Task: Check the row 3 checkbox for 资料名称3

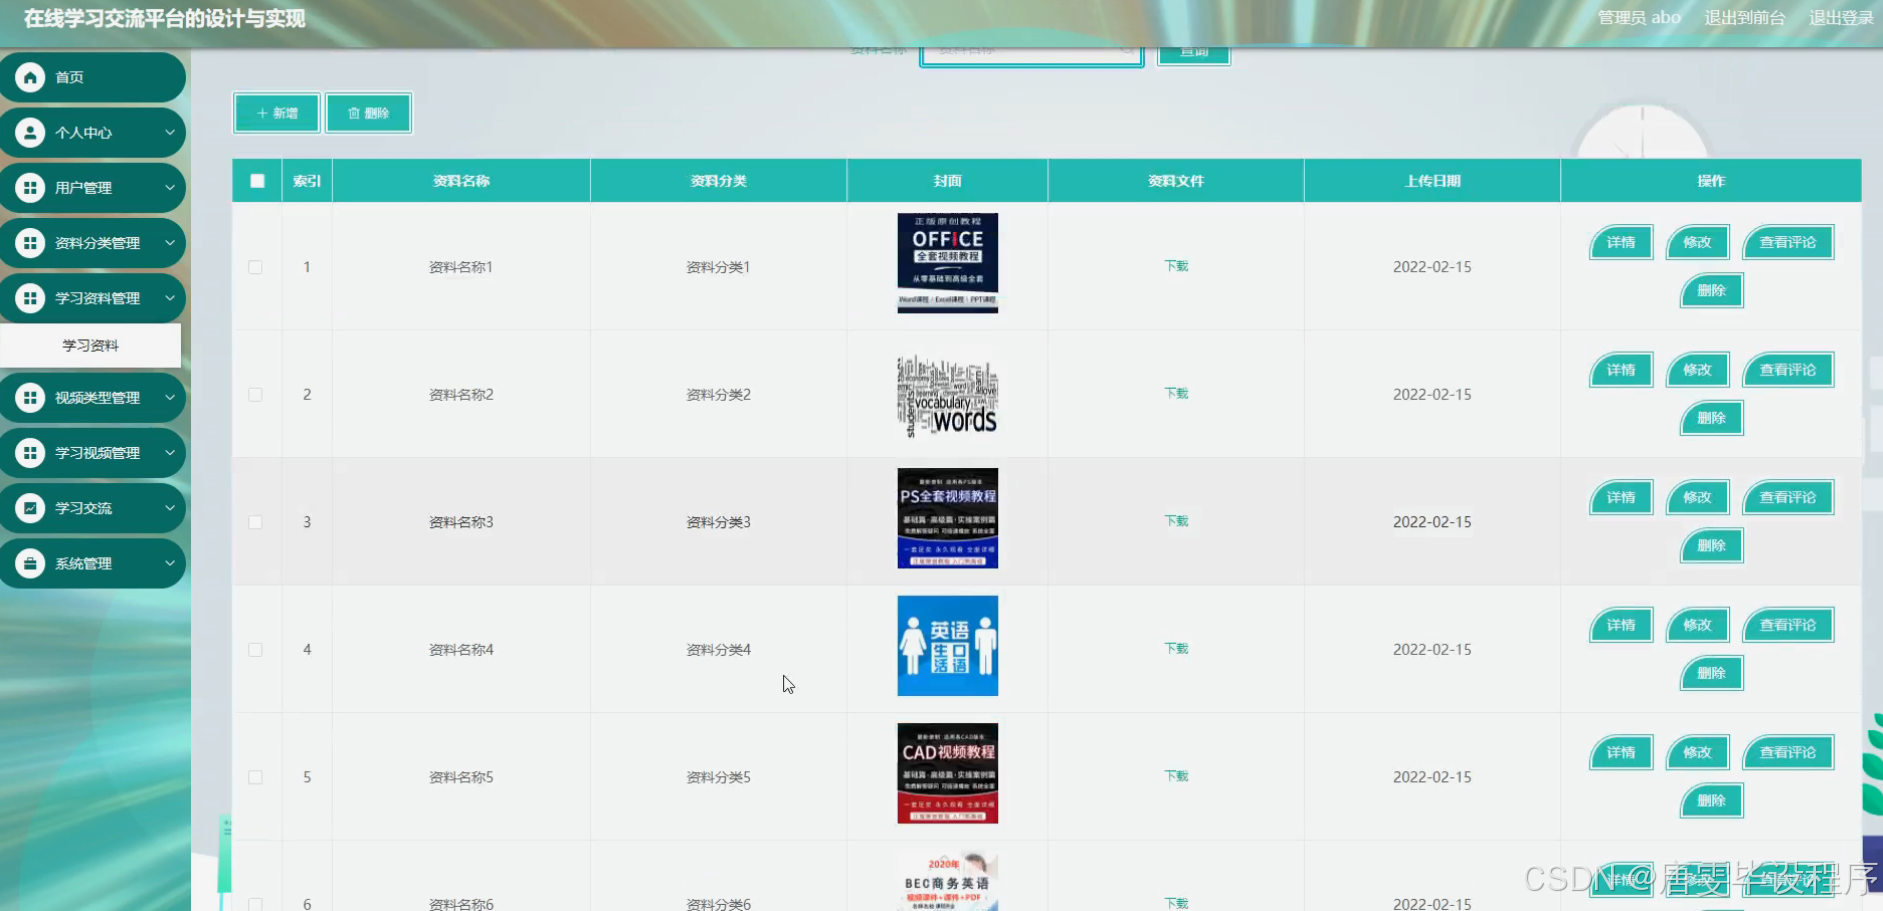Action: pos(255,522)
